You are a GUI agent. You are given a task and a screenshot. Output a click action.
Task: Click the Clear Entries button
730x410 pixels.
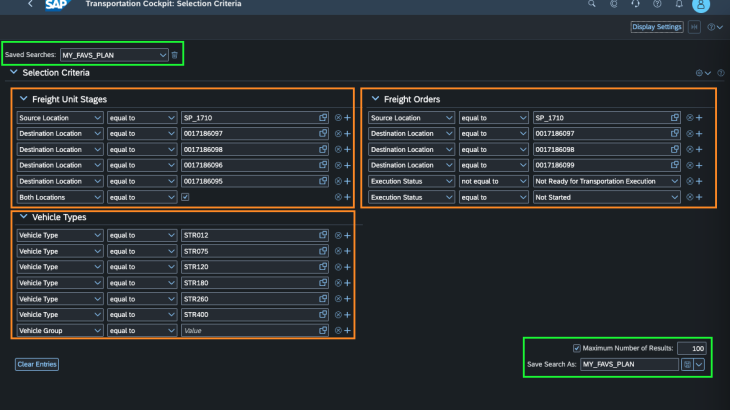coord(37,364)
